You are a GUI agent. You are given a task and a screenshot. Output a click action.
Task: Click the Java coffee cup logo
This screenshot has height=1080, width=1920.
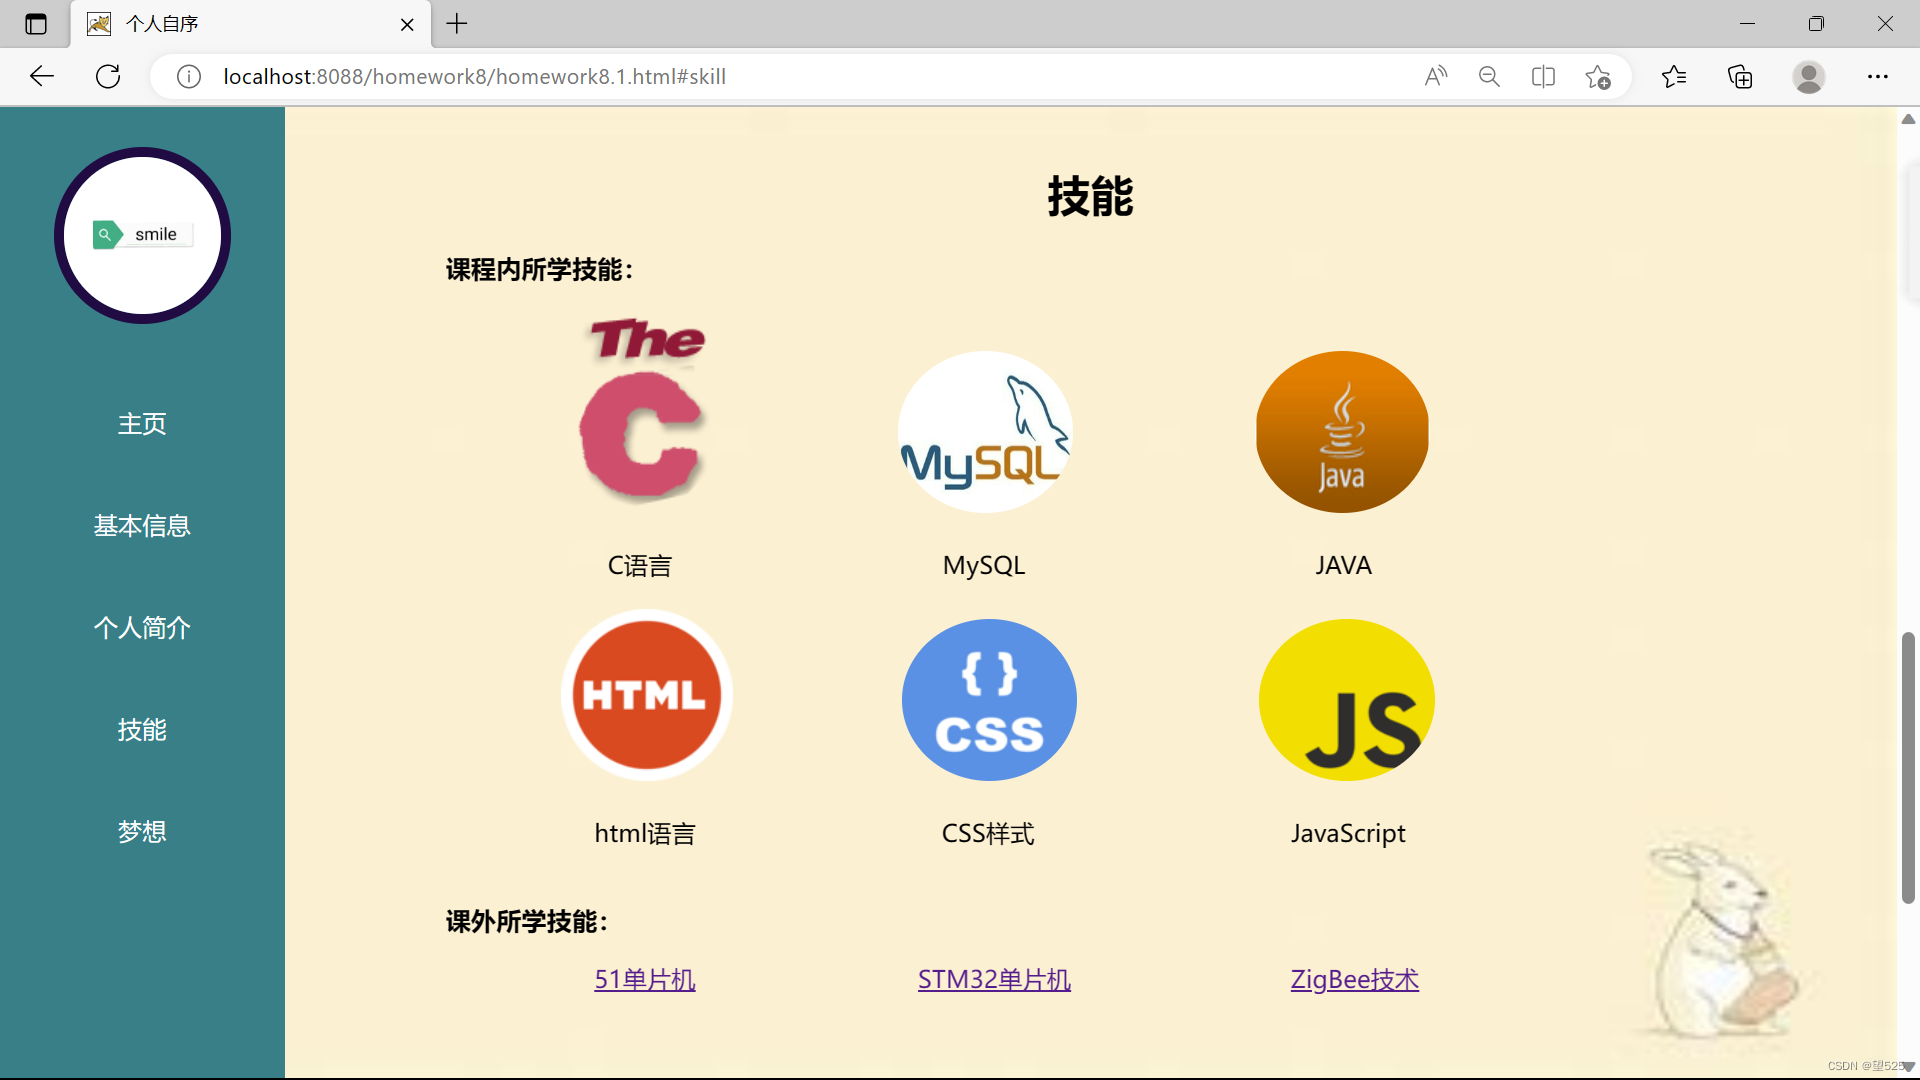pos(1342,432)
